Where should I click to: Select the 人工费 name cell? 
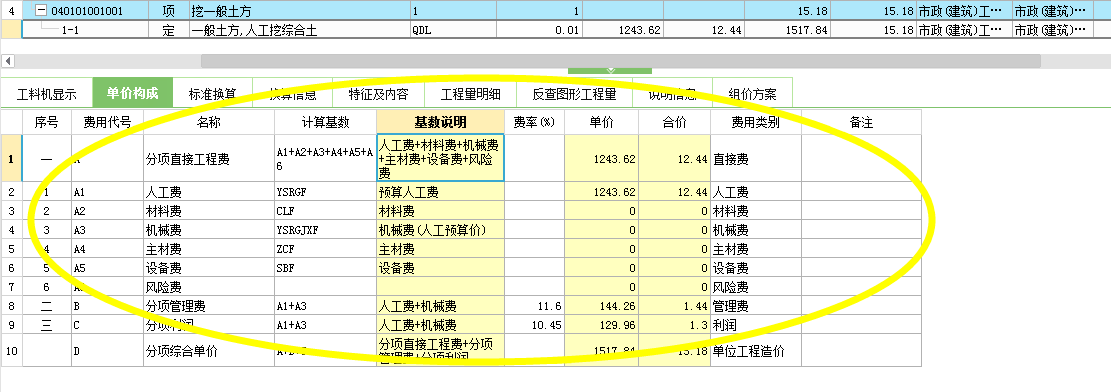[x=209, y=192]
